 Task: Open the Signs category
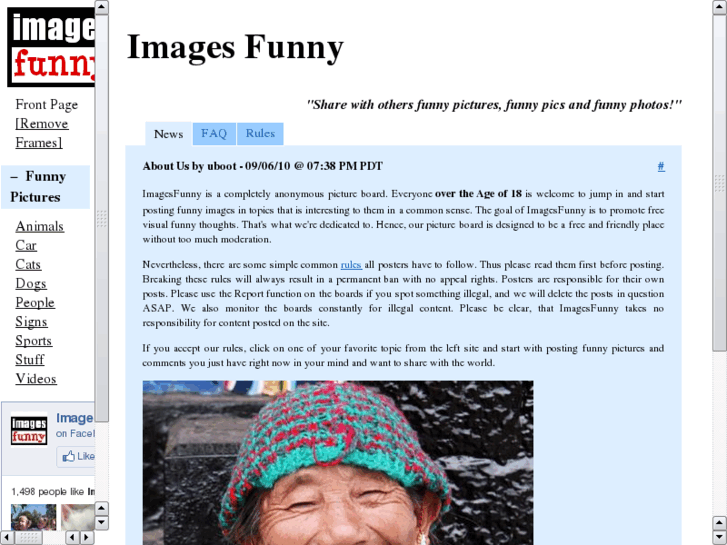[32, 321]
